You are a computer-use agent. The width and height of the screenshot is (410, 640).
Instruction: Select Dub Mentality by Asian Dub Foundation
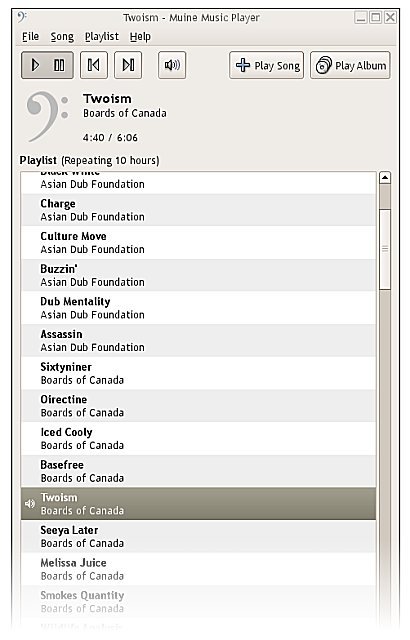[199, 308]
